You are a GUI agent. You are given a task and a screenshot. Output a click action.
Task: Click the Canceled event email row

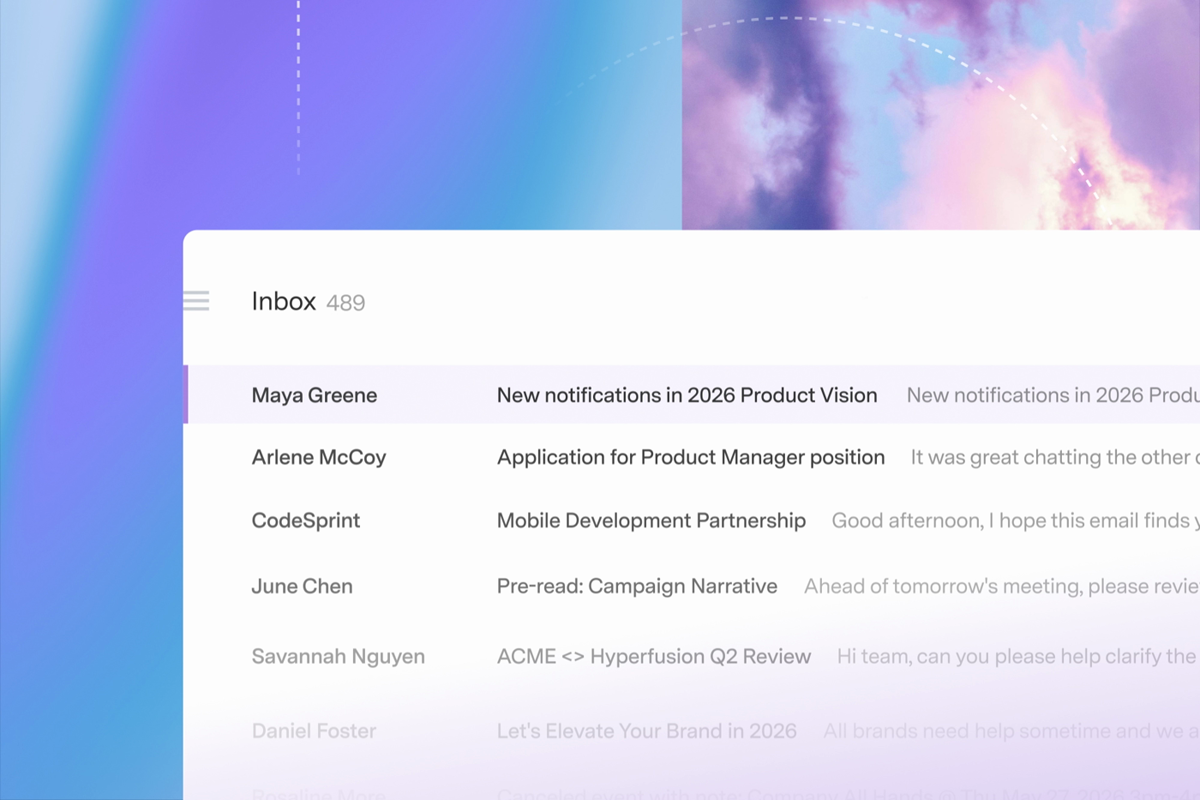point(692,790)
